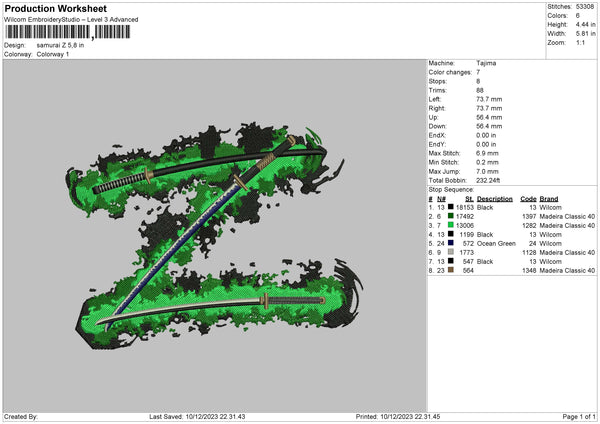Click the Max Jump value 7.0 mm
Screen dimensions: 600x424
[x=487, y=172]
